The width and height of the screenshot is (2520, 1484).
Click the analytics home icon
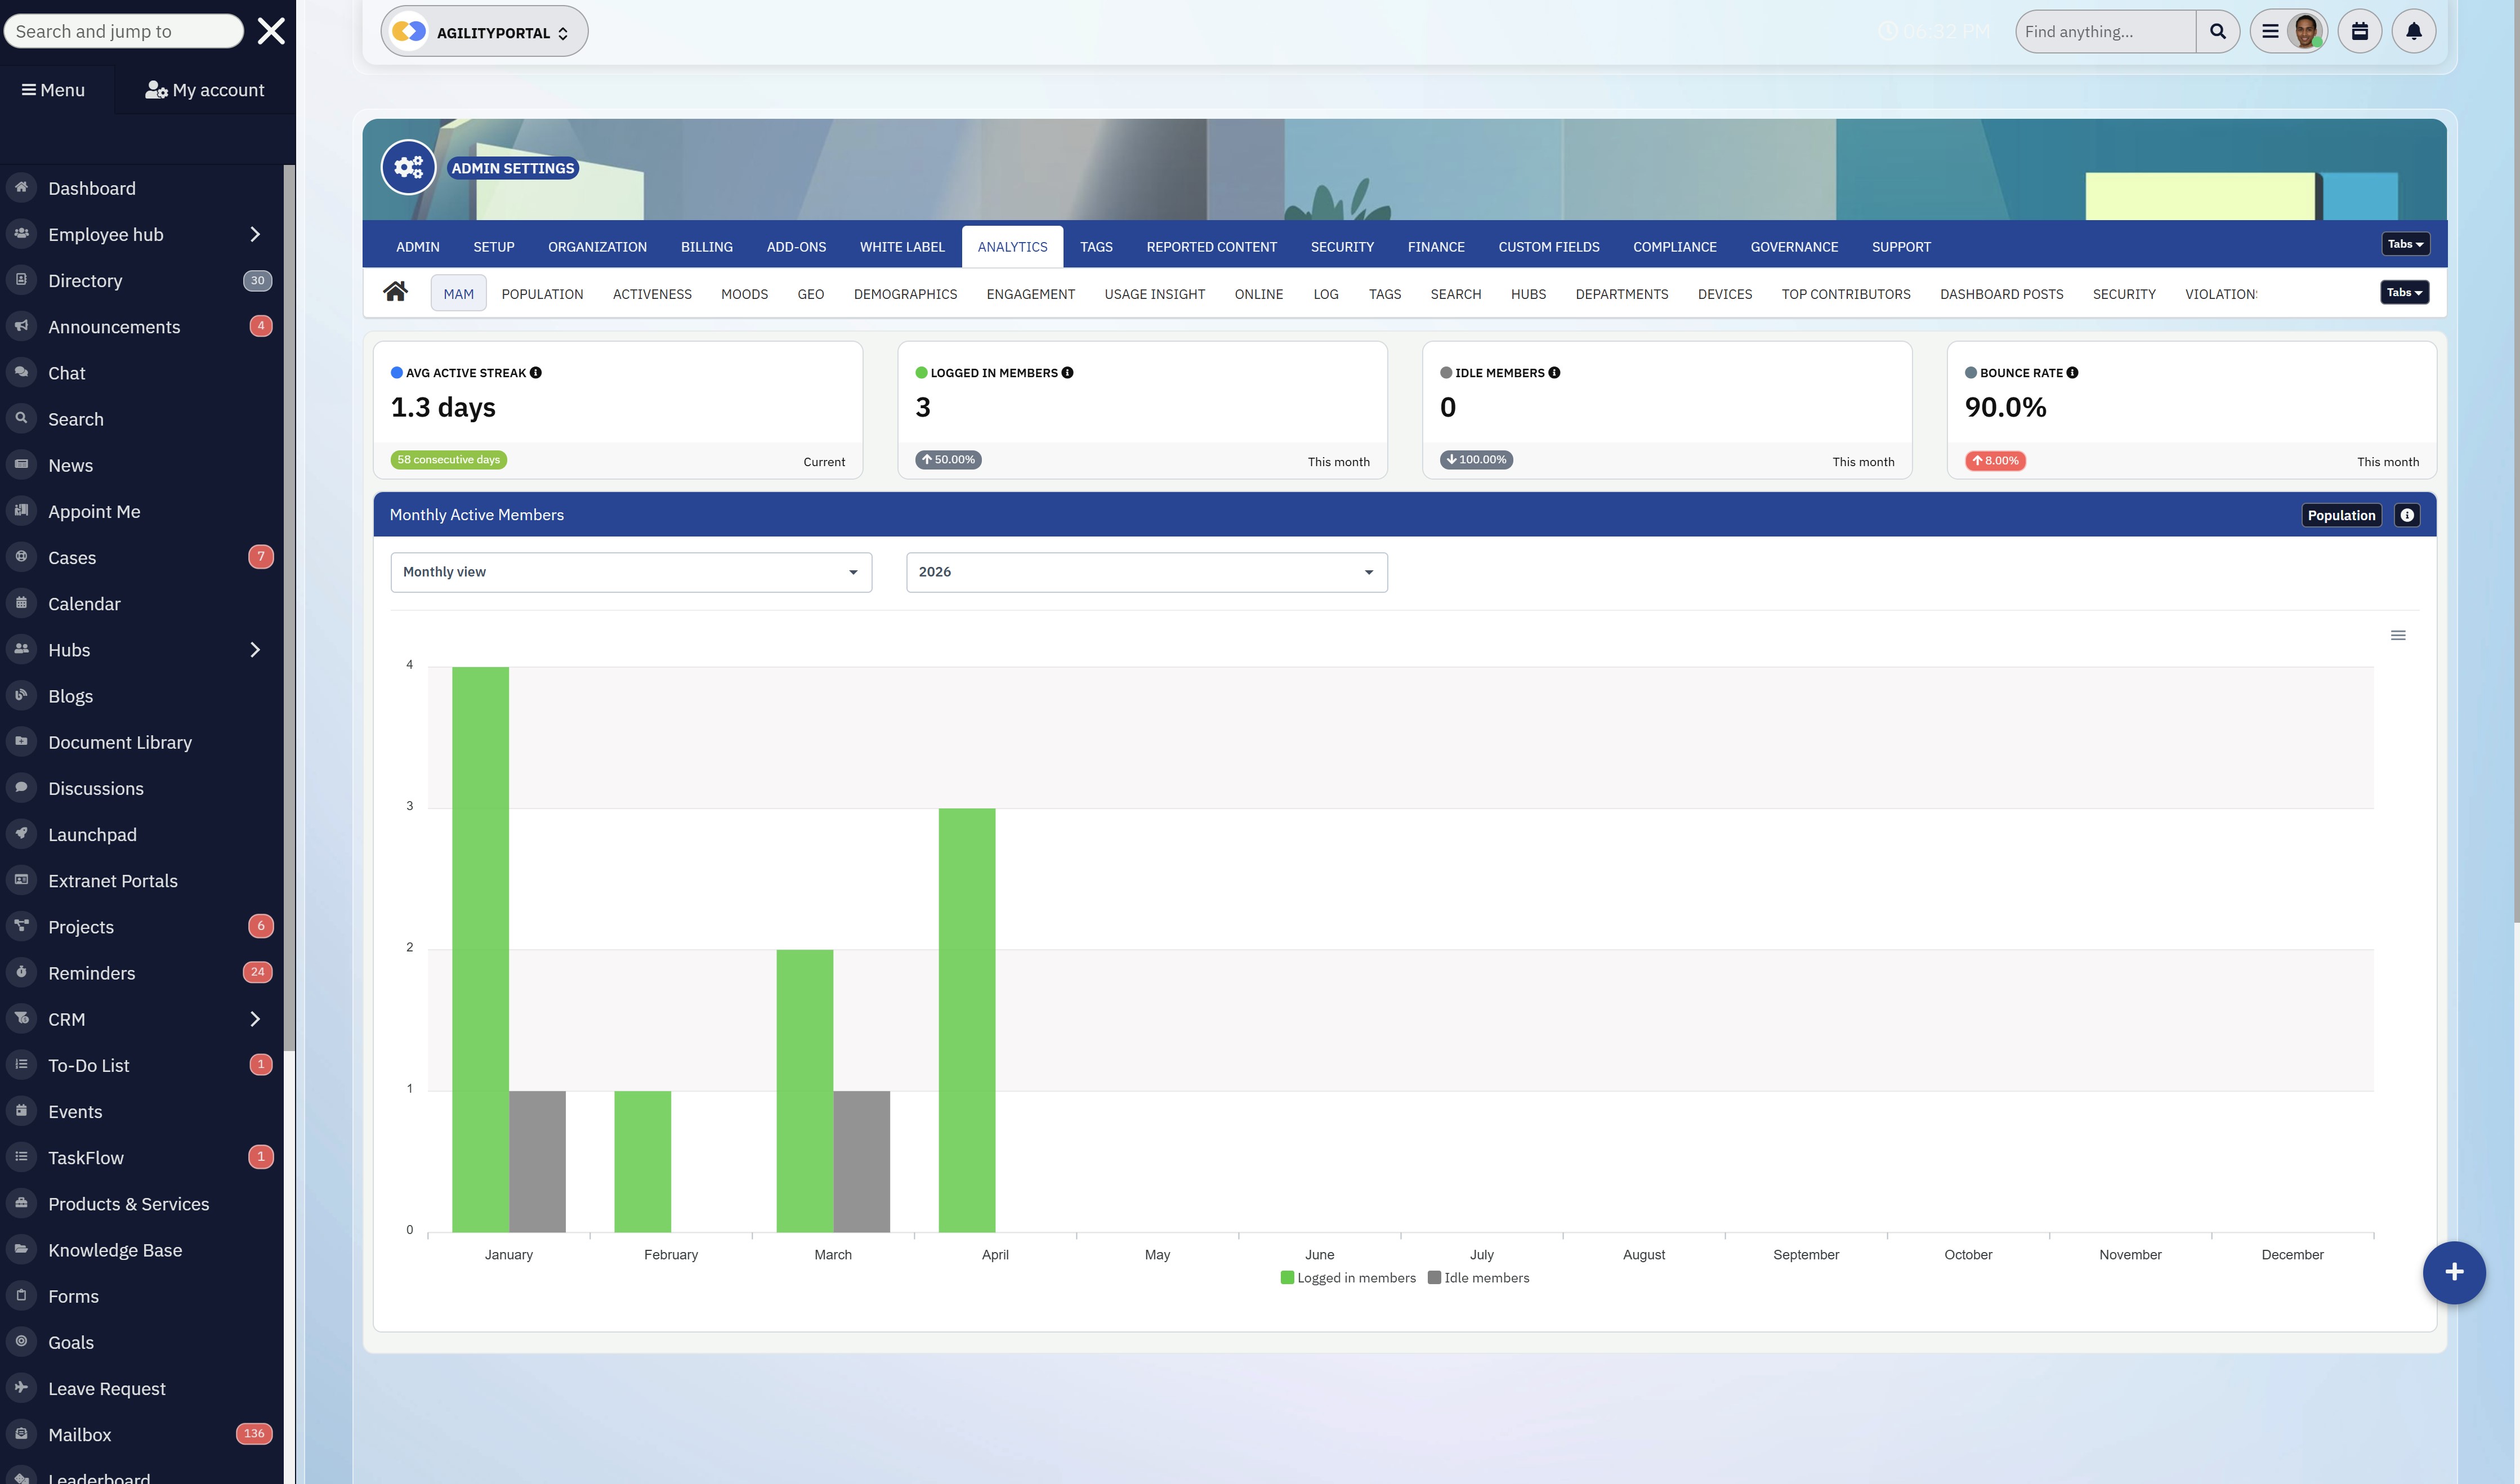pos(395,292)
